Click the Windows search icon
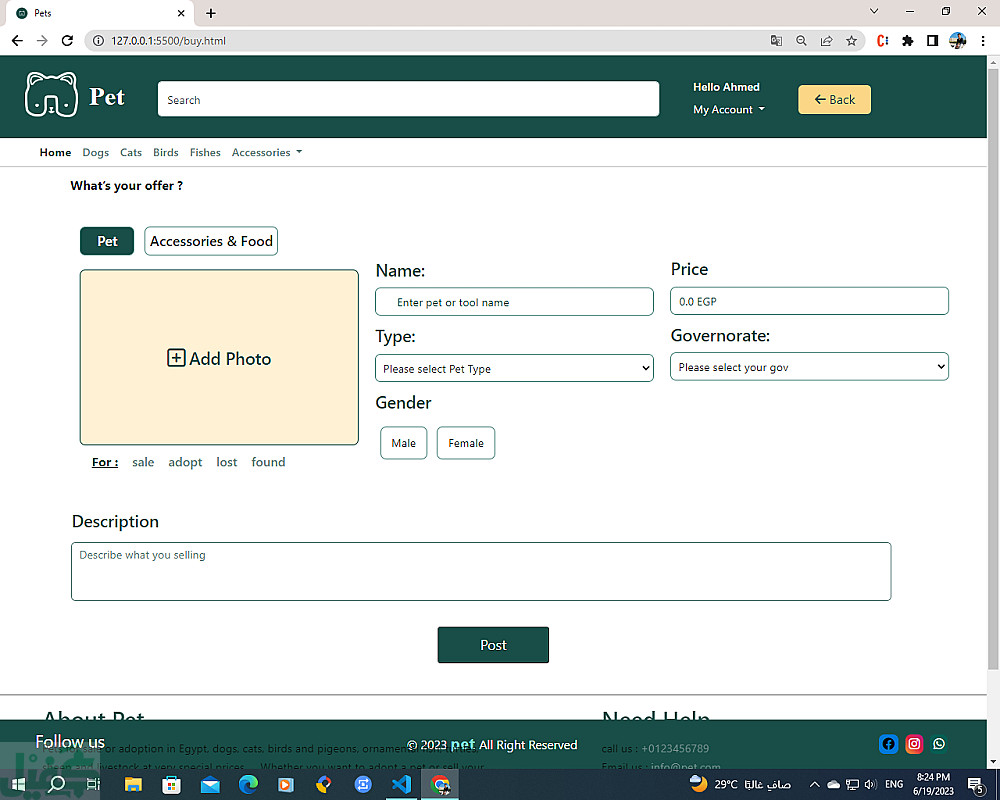Screen dimensions: 1000x800 click(57, 784)
